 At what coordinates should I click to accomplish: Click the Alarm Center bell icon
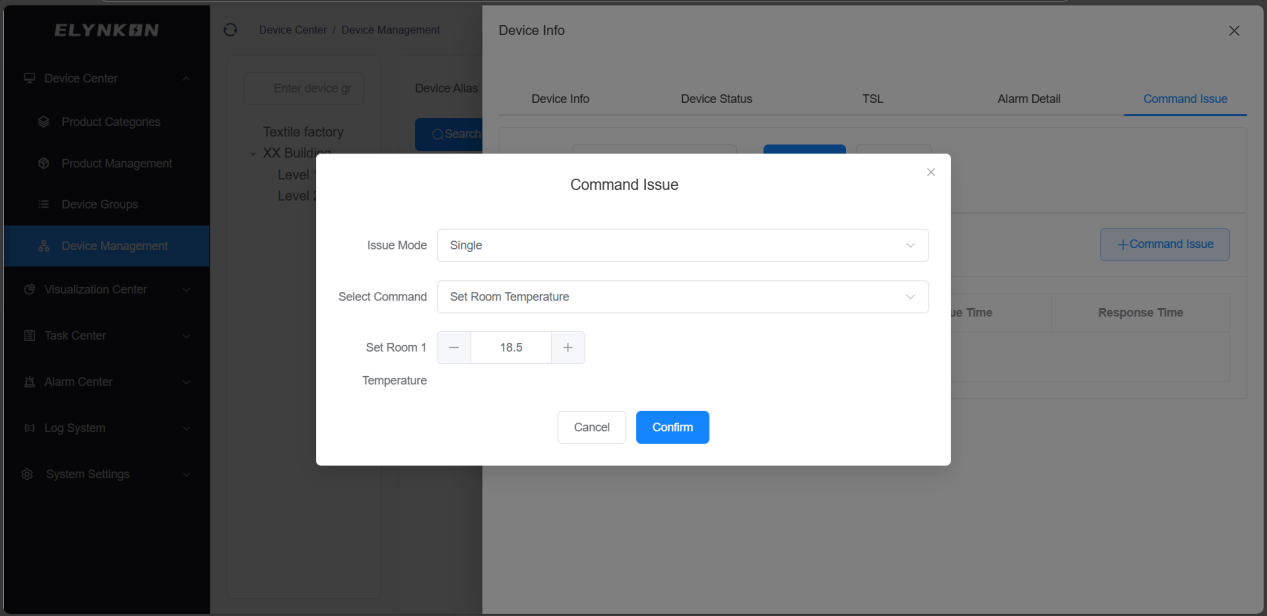[29, 382]
